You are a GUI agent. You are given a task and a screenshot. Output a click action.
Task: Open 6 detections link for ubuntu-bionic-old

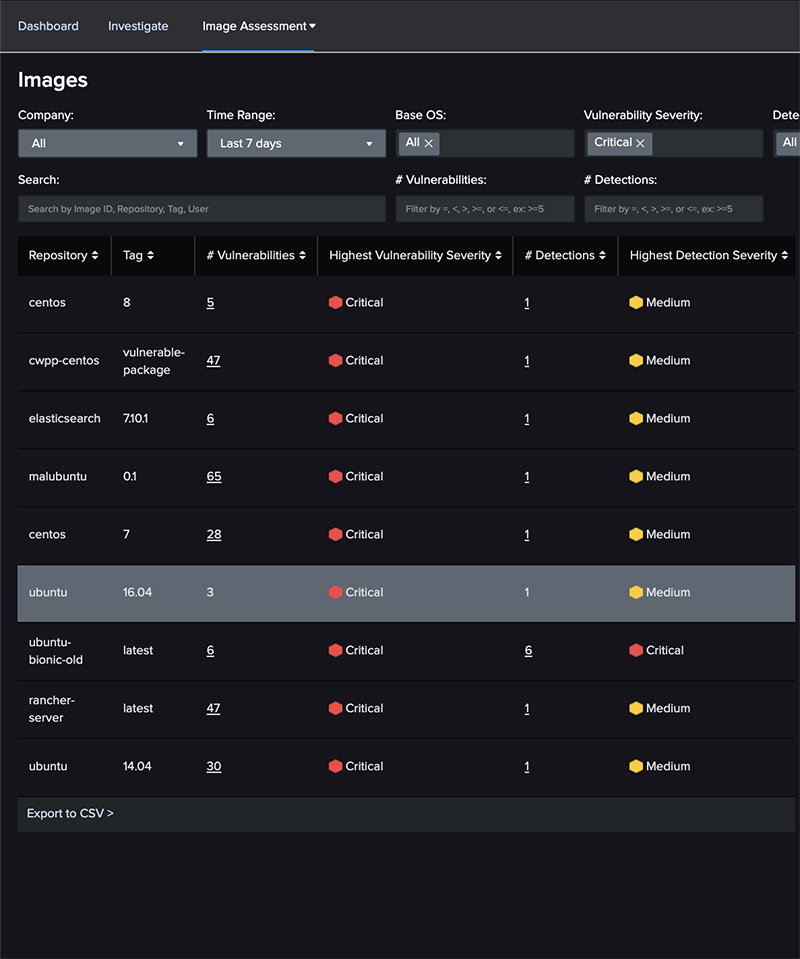(528, 651)
